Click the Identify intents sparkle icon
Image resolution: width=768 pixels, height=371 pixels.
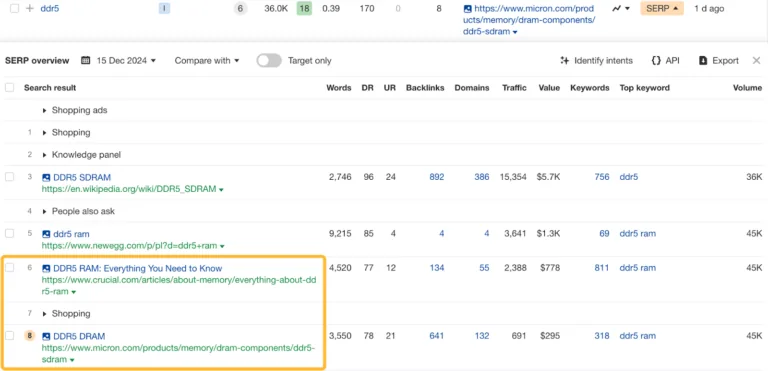coord(565,61)
